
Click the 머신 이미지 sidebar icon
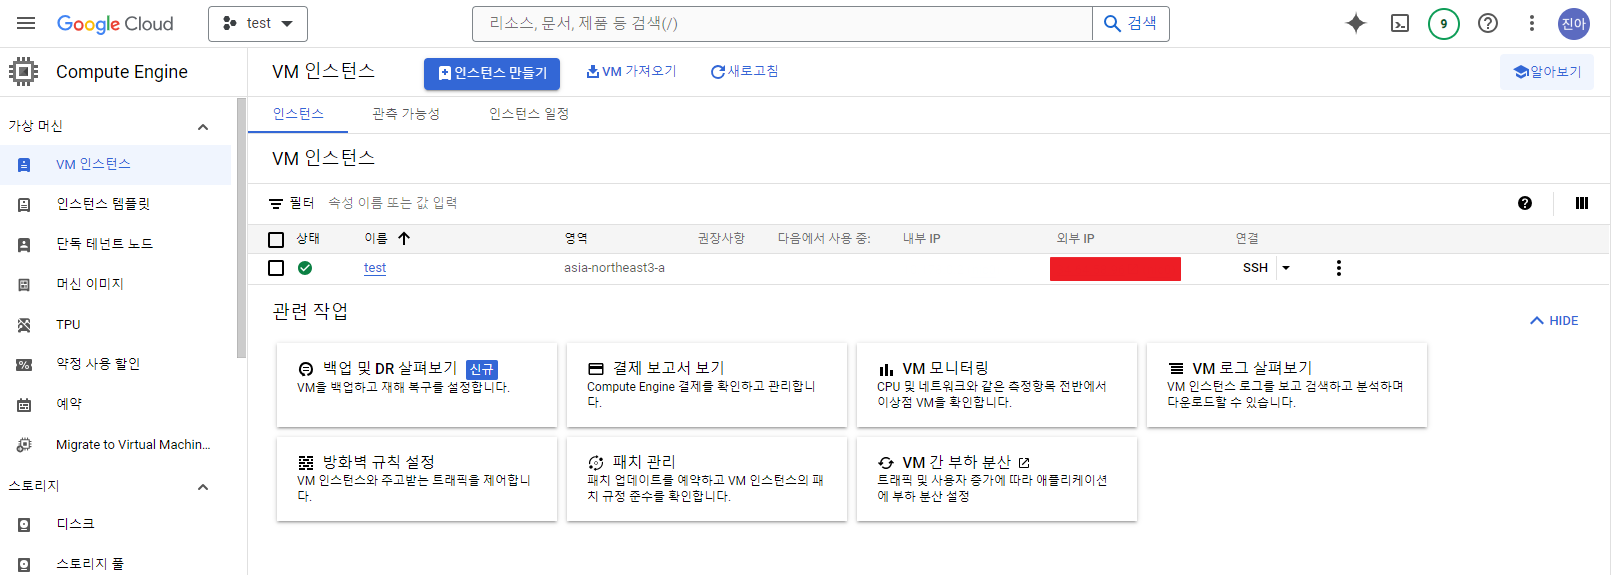pos(24,285)
